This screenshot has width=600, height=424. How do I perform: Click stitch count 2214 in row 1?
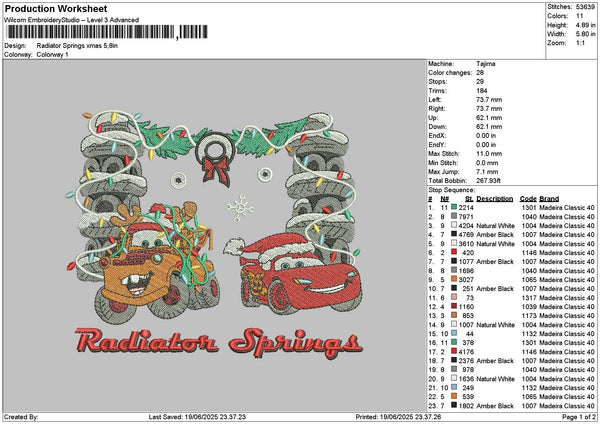click(x=466, y=208)
